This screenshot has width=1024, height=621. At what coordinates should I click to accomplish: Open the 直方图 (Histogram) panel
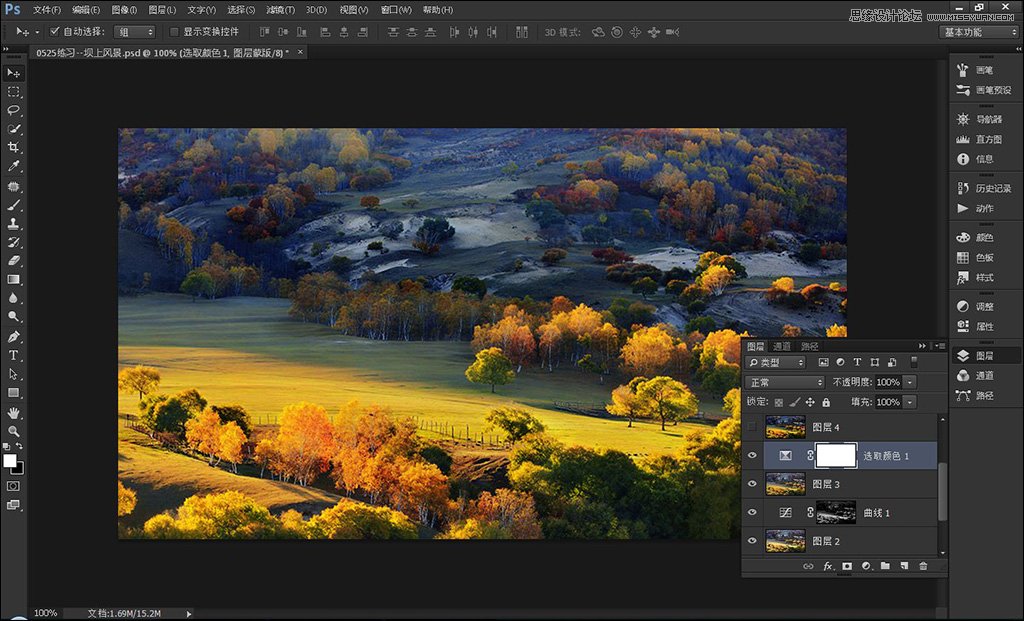pyautogui.click(x=984, y=139)
